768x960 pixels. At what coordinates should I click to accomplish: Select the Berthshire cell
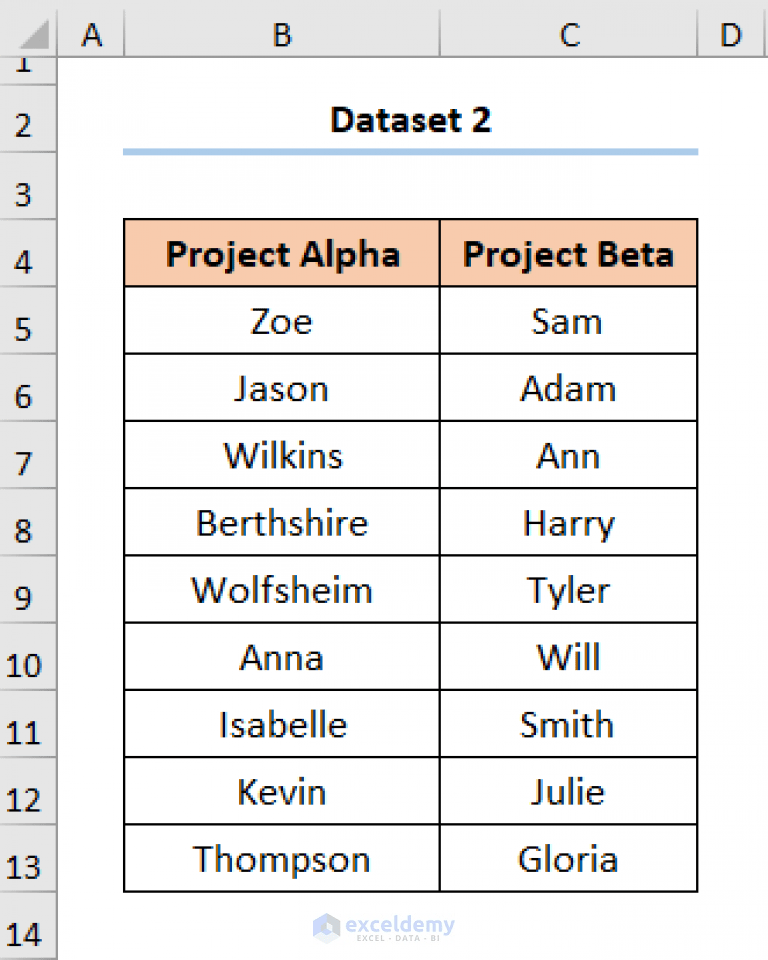(281, 522)
